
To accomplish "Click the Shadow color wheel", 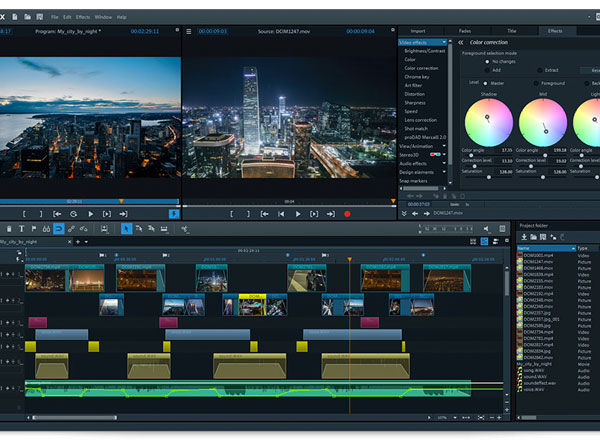I will pos(489,122).
